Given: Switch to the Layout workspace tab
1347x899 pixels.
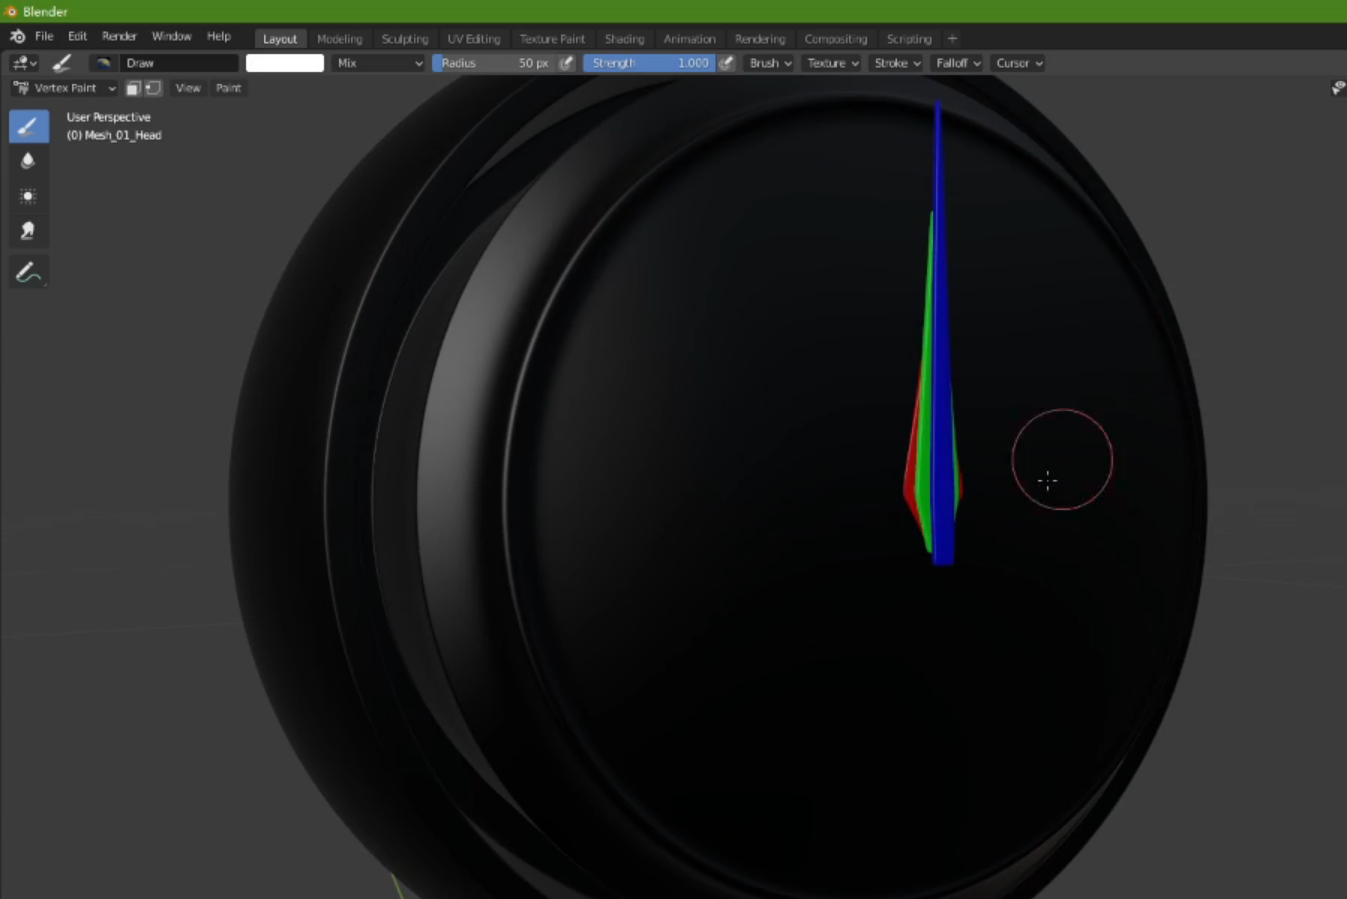Looking at the screenshot, I should [x=280, y=39].
